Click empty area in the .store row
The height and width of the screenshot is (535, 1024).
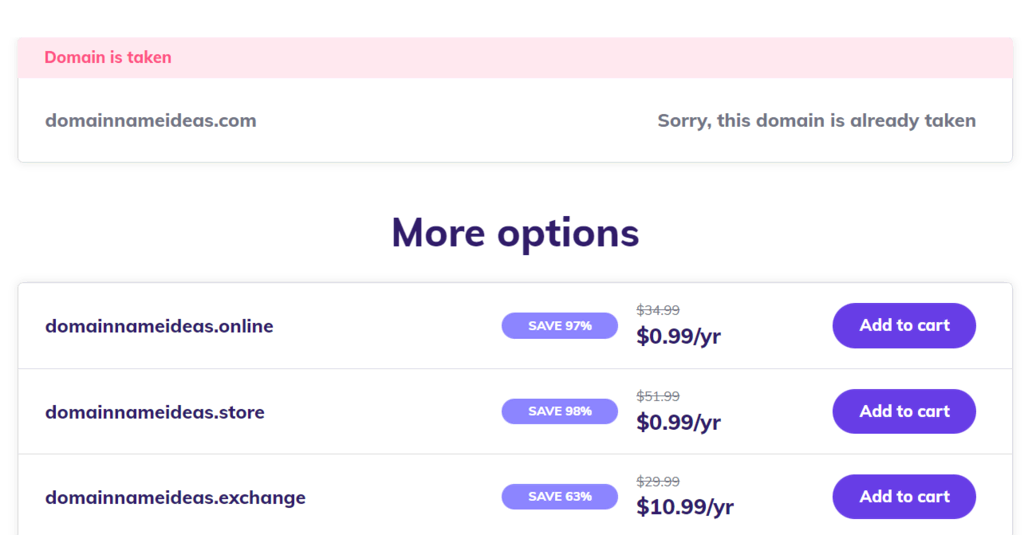[390, 412]
